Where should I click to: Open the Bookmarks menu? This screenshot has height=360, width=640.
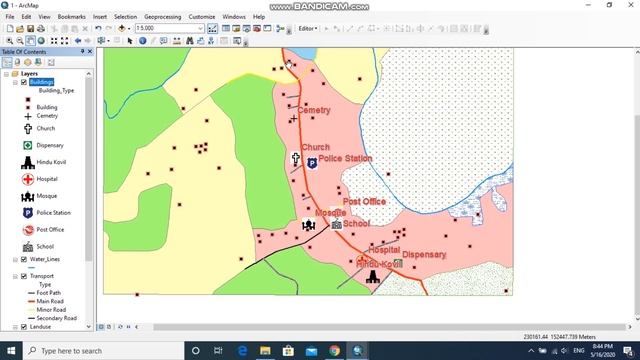click(71, 17)
